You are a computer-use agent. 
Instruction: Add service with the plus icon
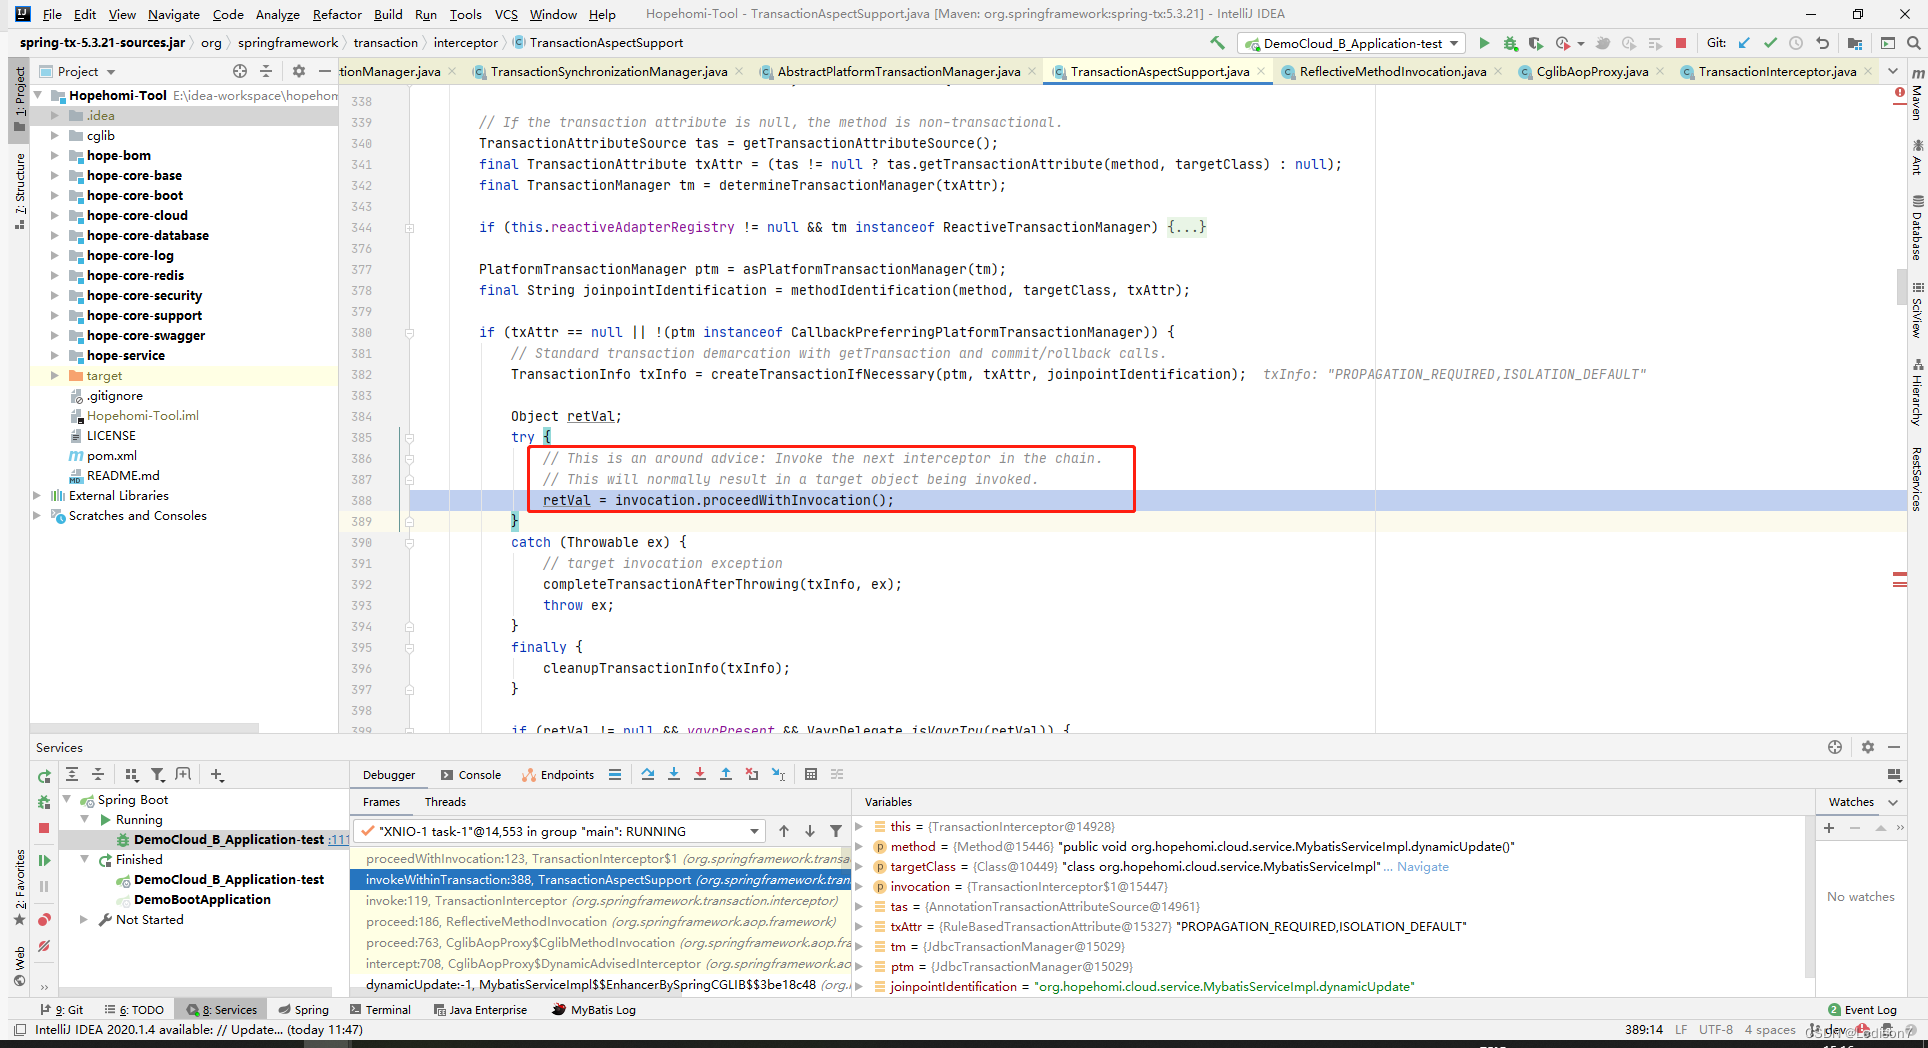(217, 774)
